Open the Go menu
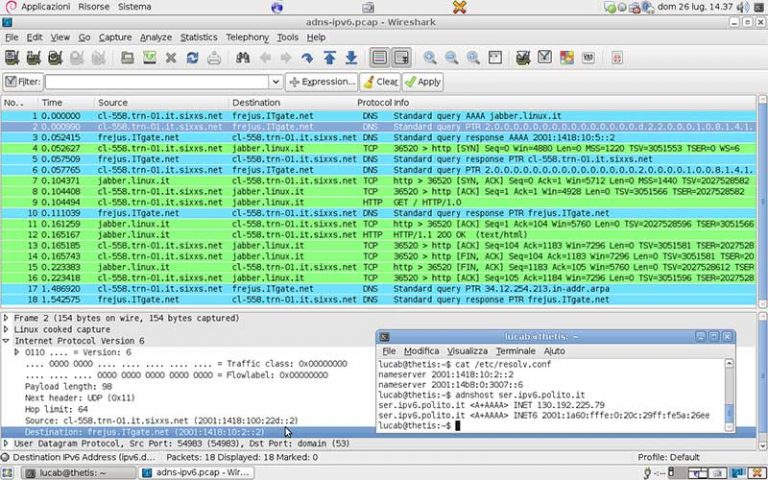The image size is (768, 480). (x=84, y=37)
